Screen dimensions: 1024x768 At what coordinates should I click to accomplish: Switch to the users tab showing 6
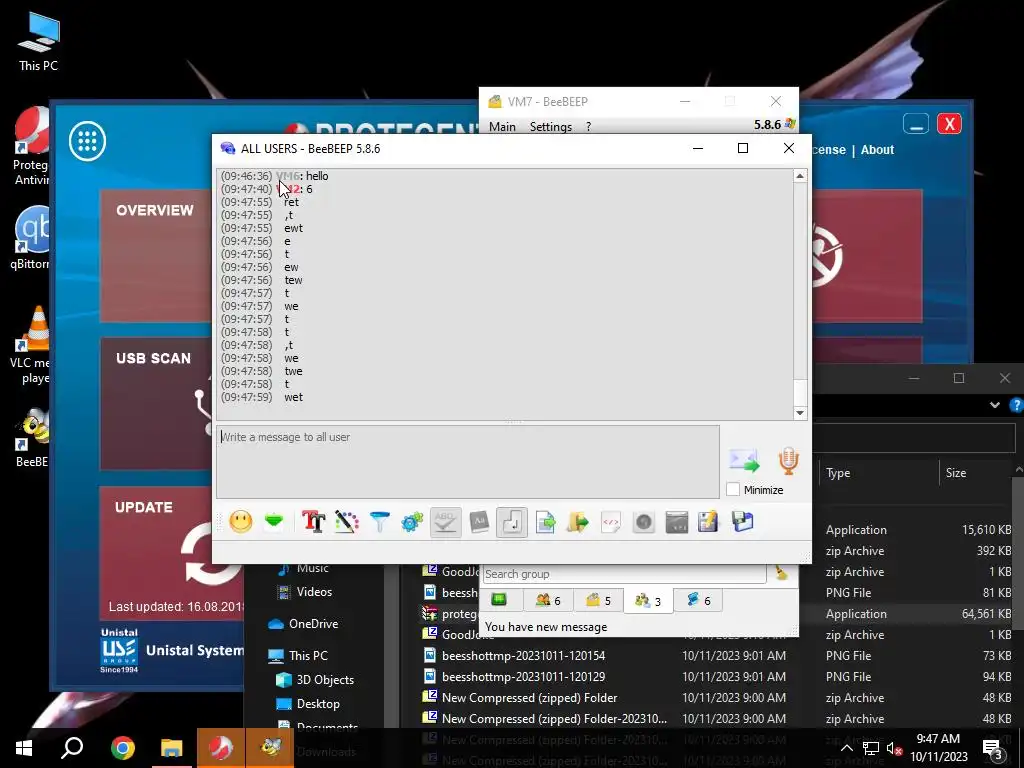coord(549,600)
